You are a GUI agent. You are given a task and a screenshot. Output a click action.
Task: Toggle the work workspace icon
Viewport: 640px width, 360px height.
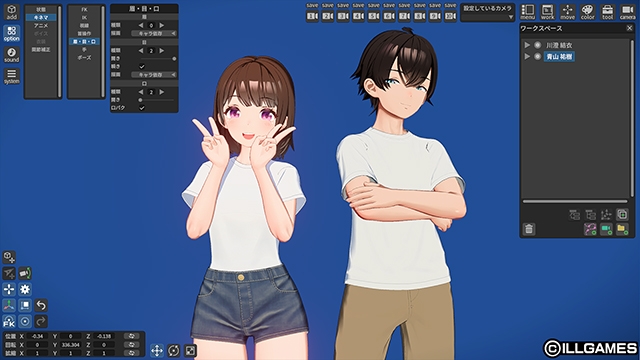coord(548,12)
